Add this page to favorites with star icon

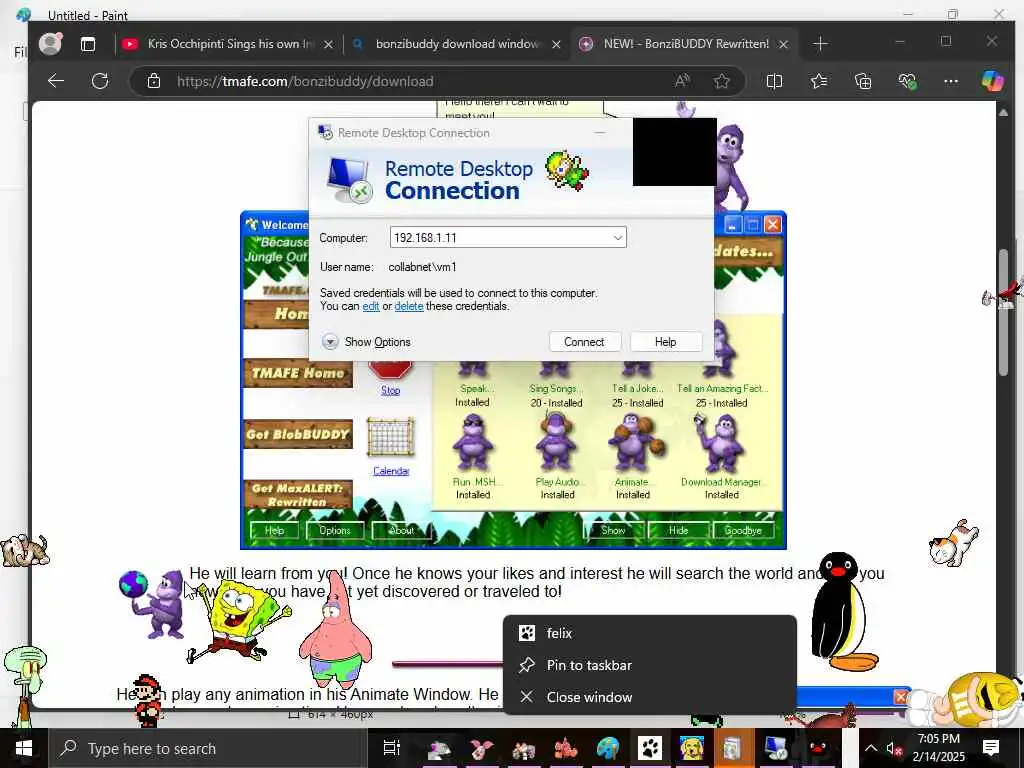[x=722, y=81]
